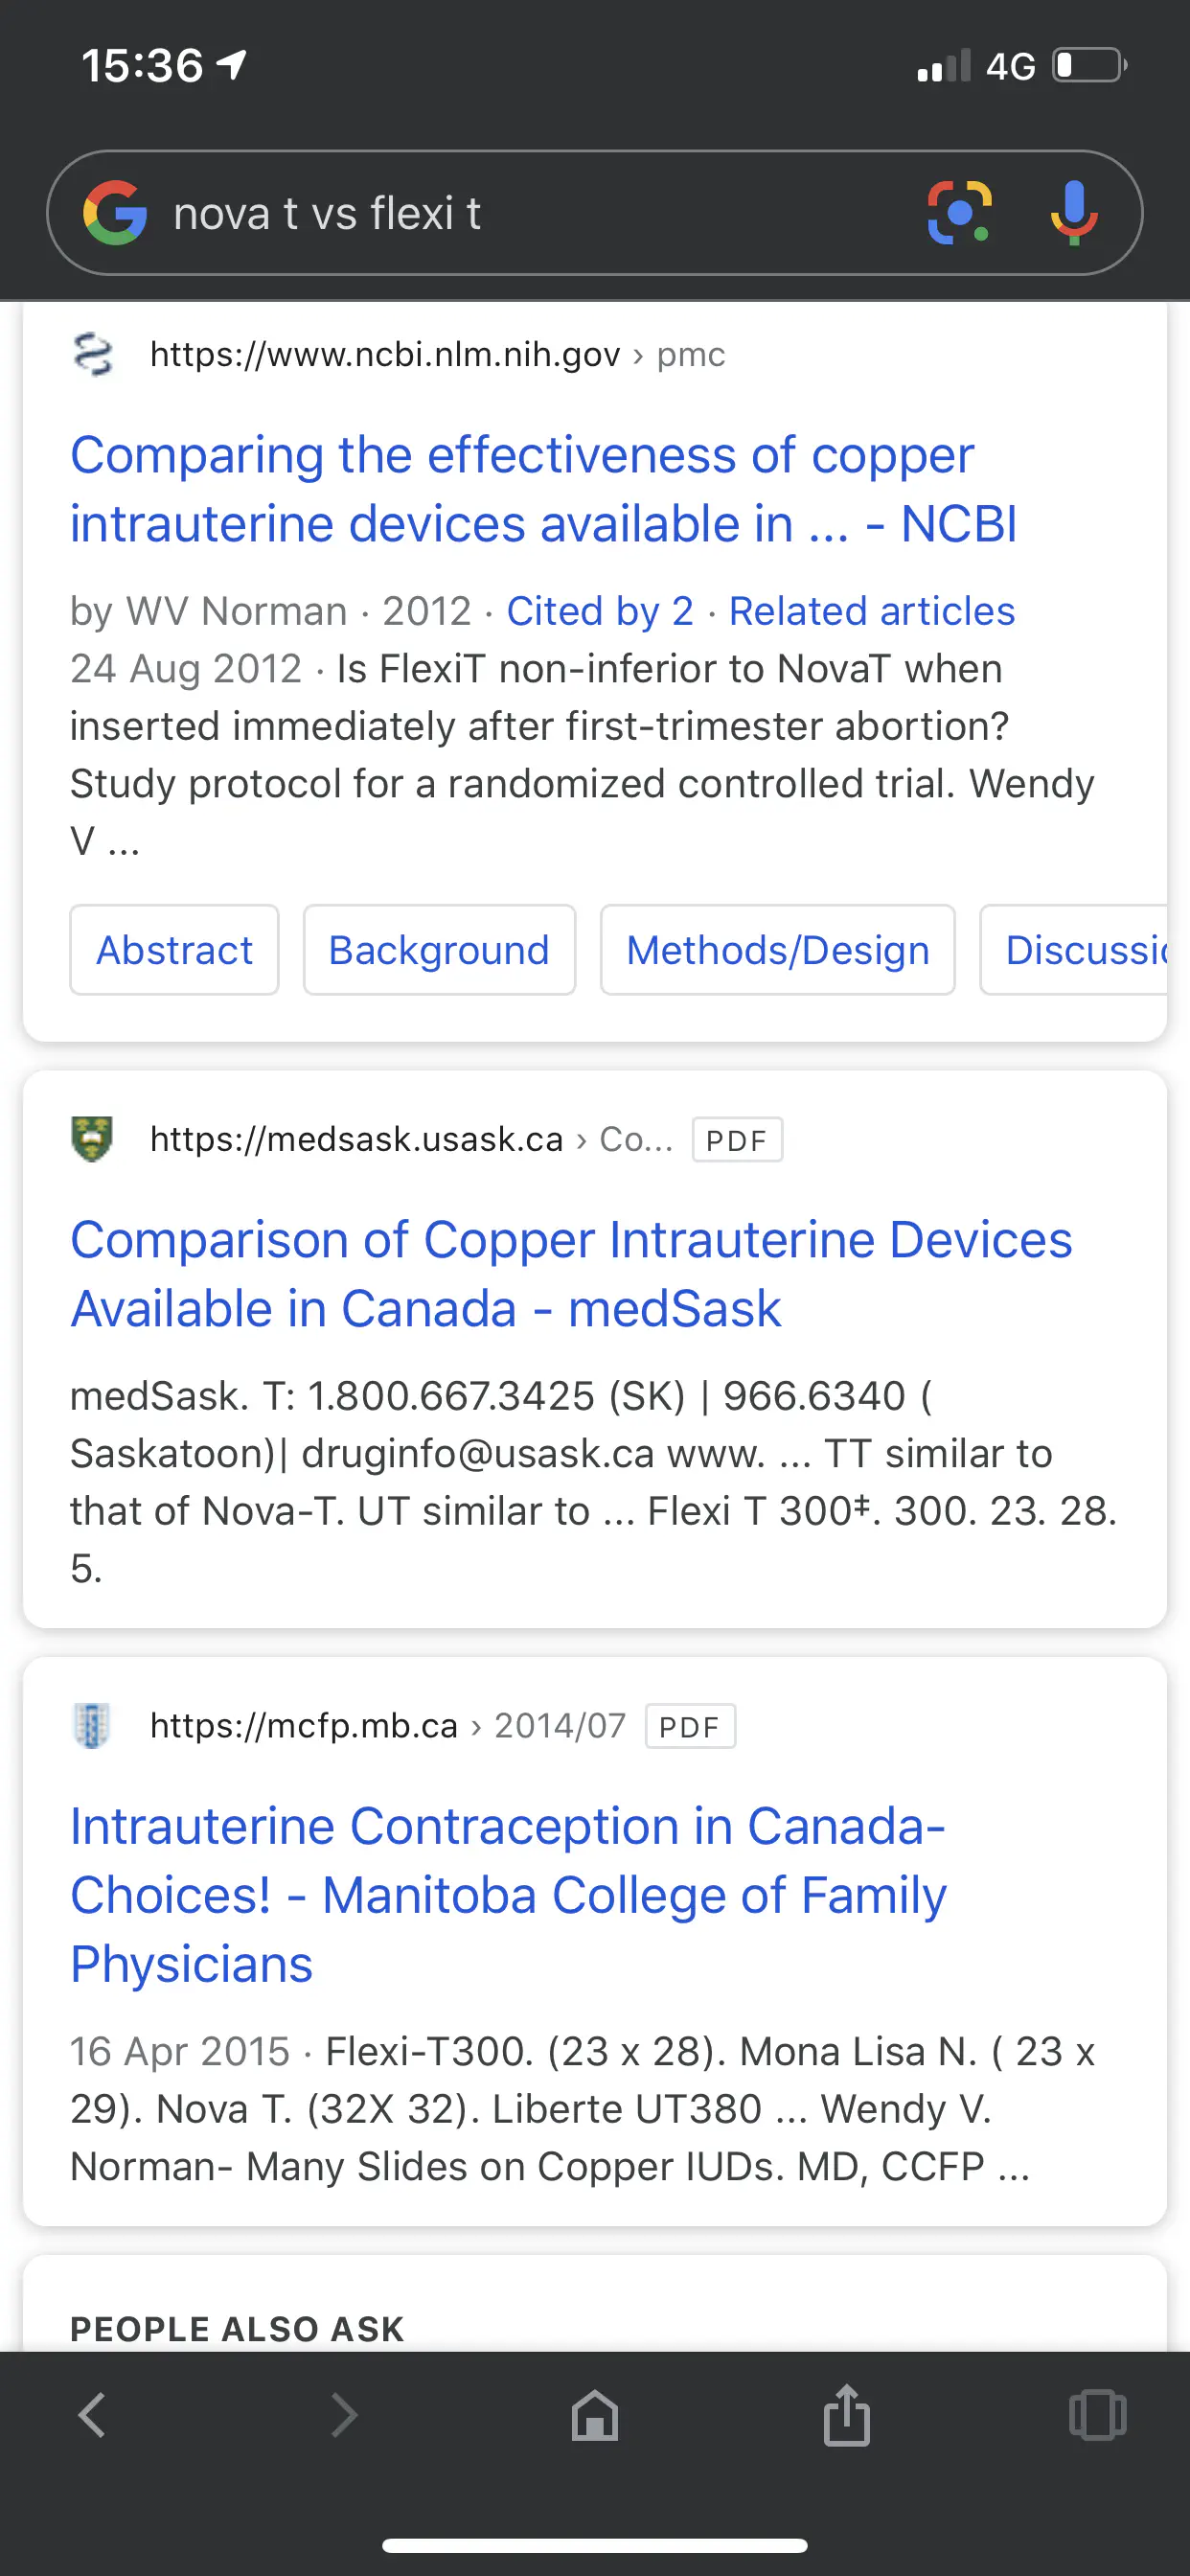Open the 'Cited by 2' link
Screen dimensions: 1190x2576
click(600, 611)
